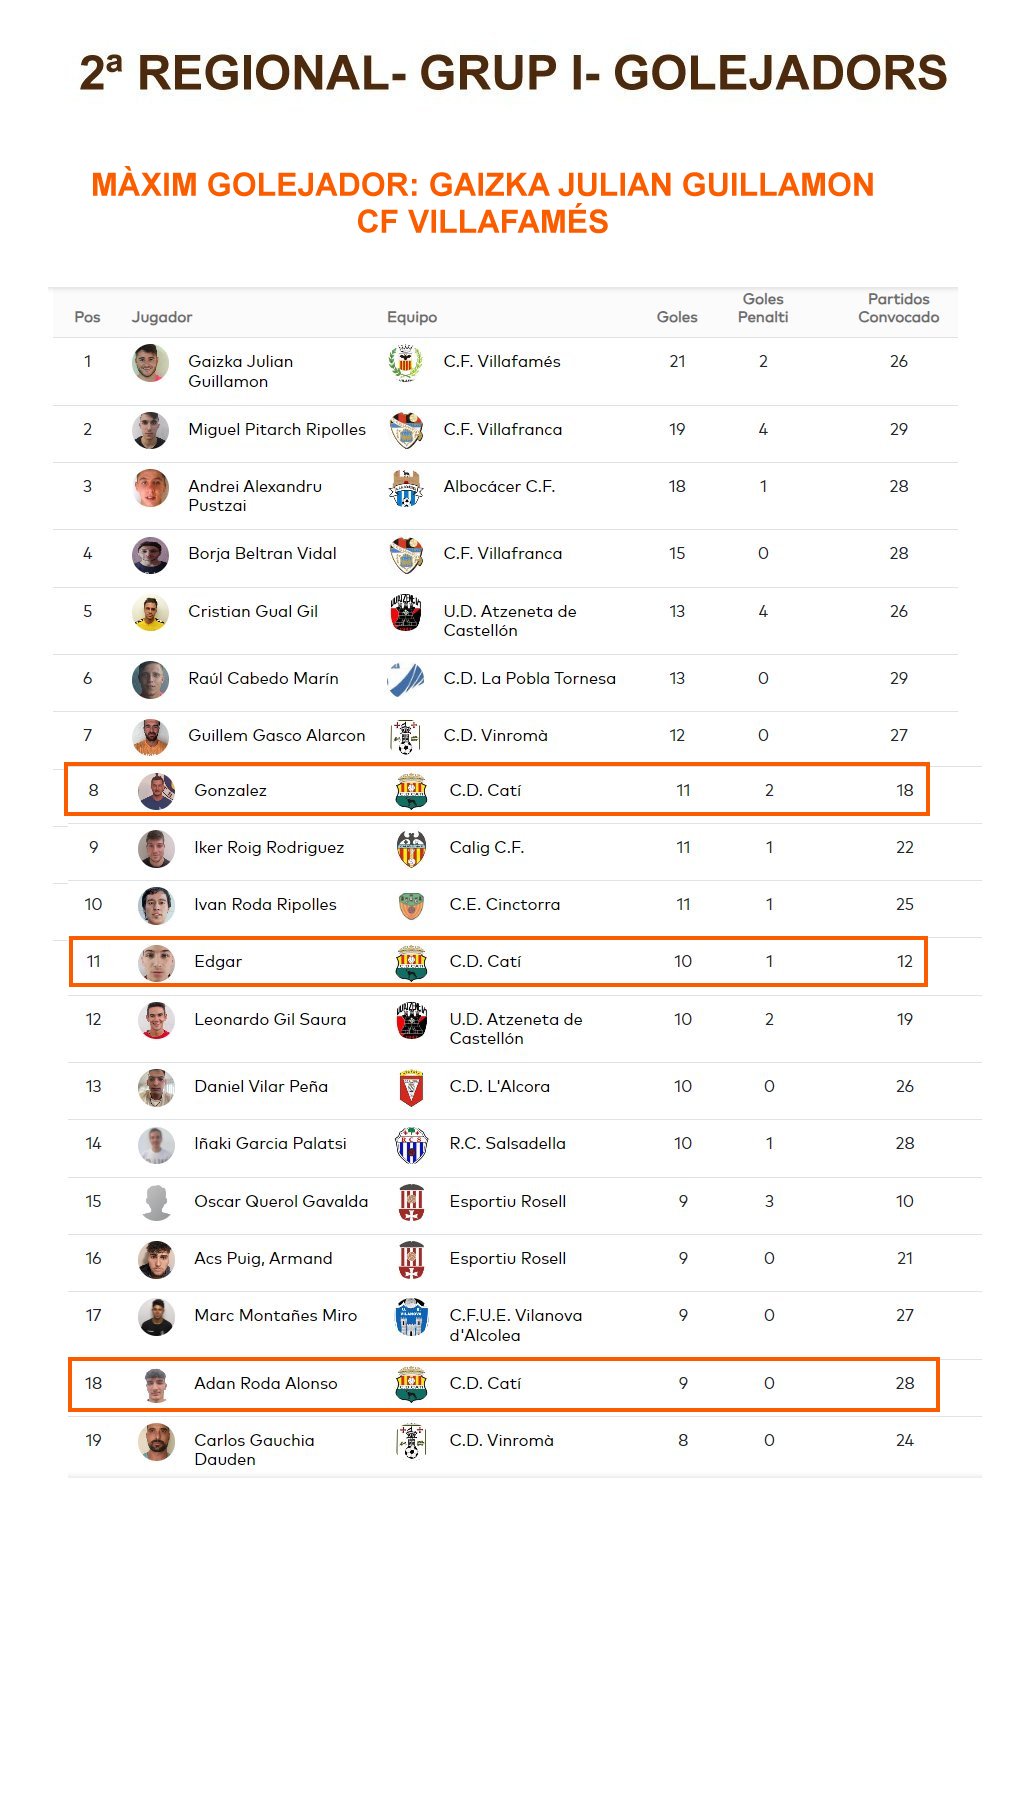Click the Jugador column header
Viewport: 1036px width, 1804px height.
(x=162, y=317)
